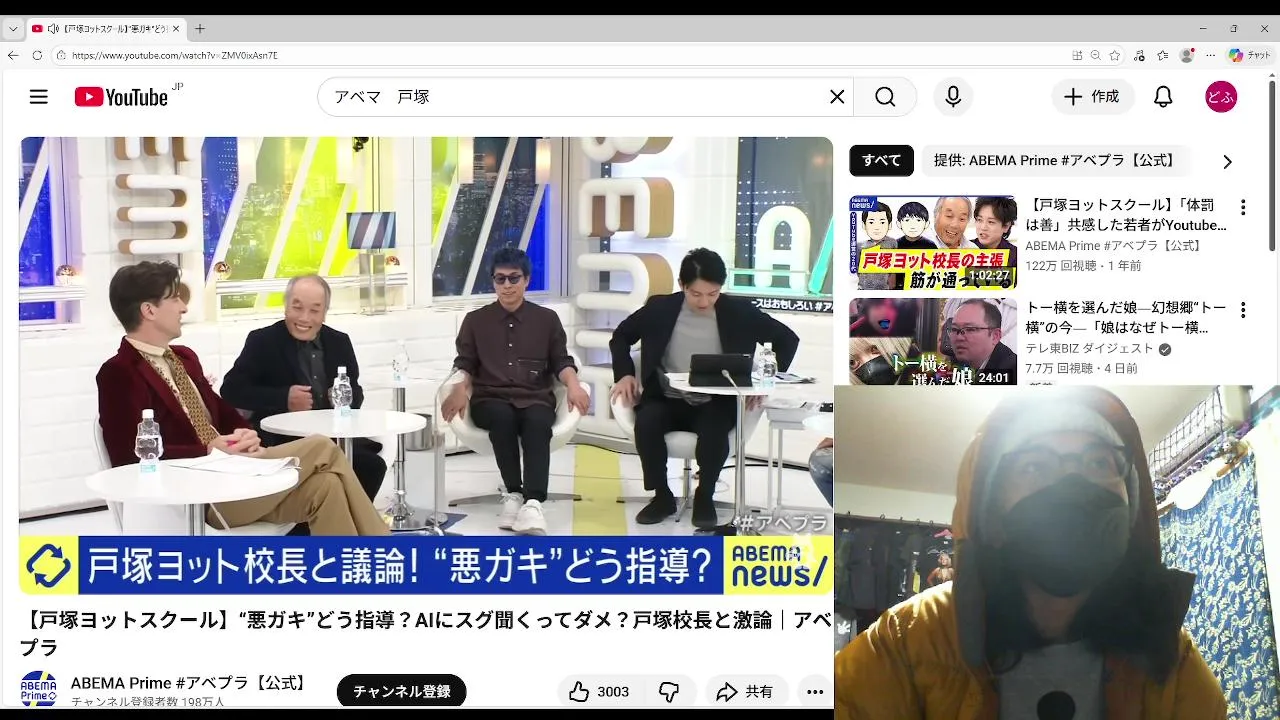Open channel name under 体罰は善 video

tap(1113, 246)
